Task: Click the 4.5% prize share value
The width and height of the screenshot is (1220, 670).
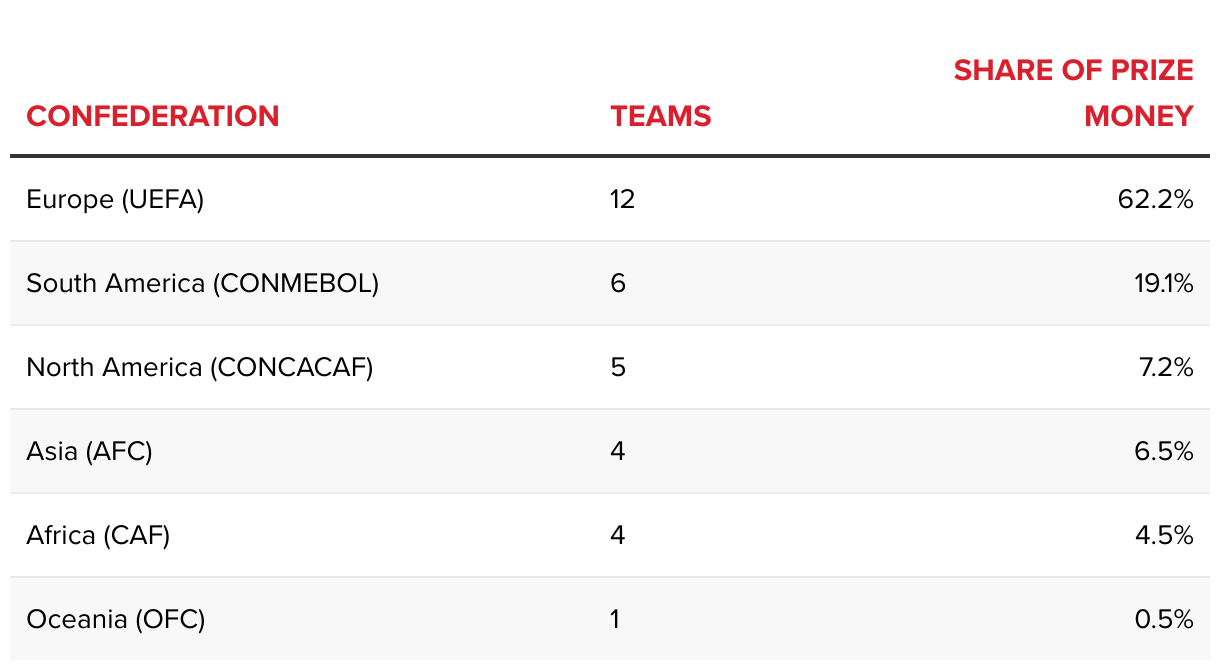Action: click(x=1164, y=536)
